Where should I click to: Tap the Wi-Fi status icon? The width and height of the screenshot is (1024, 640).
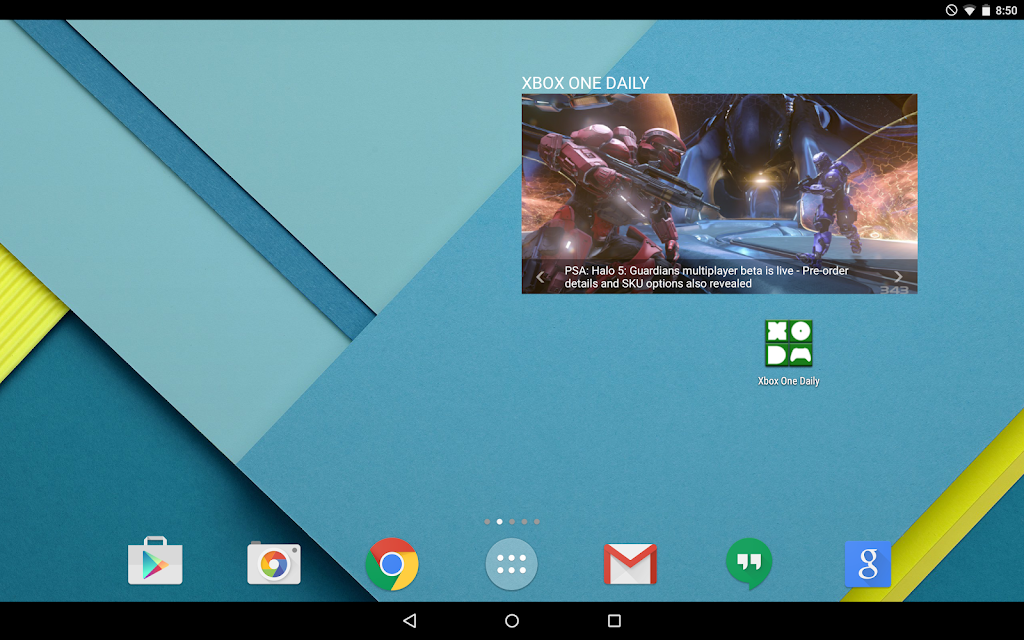[970, 10]
